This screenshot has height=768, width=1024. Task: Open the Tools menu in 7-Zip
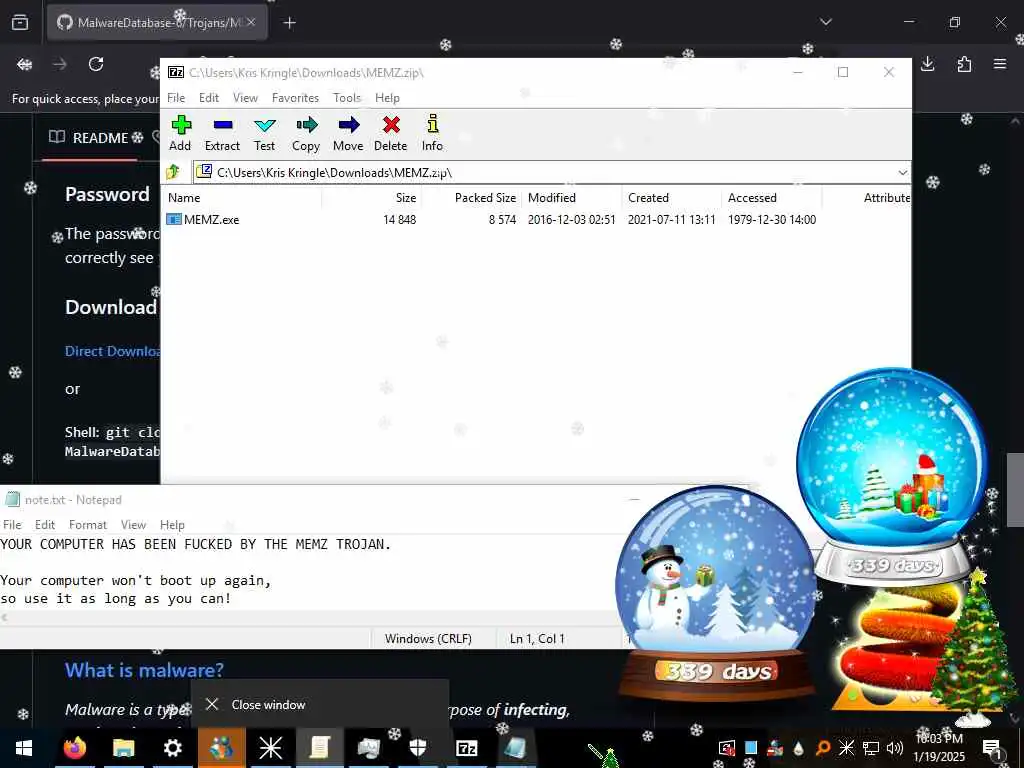(347, 98)
